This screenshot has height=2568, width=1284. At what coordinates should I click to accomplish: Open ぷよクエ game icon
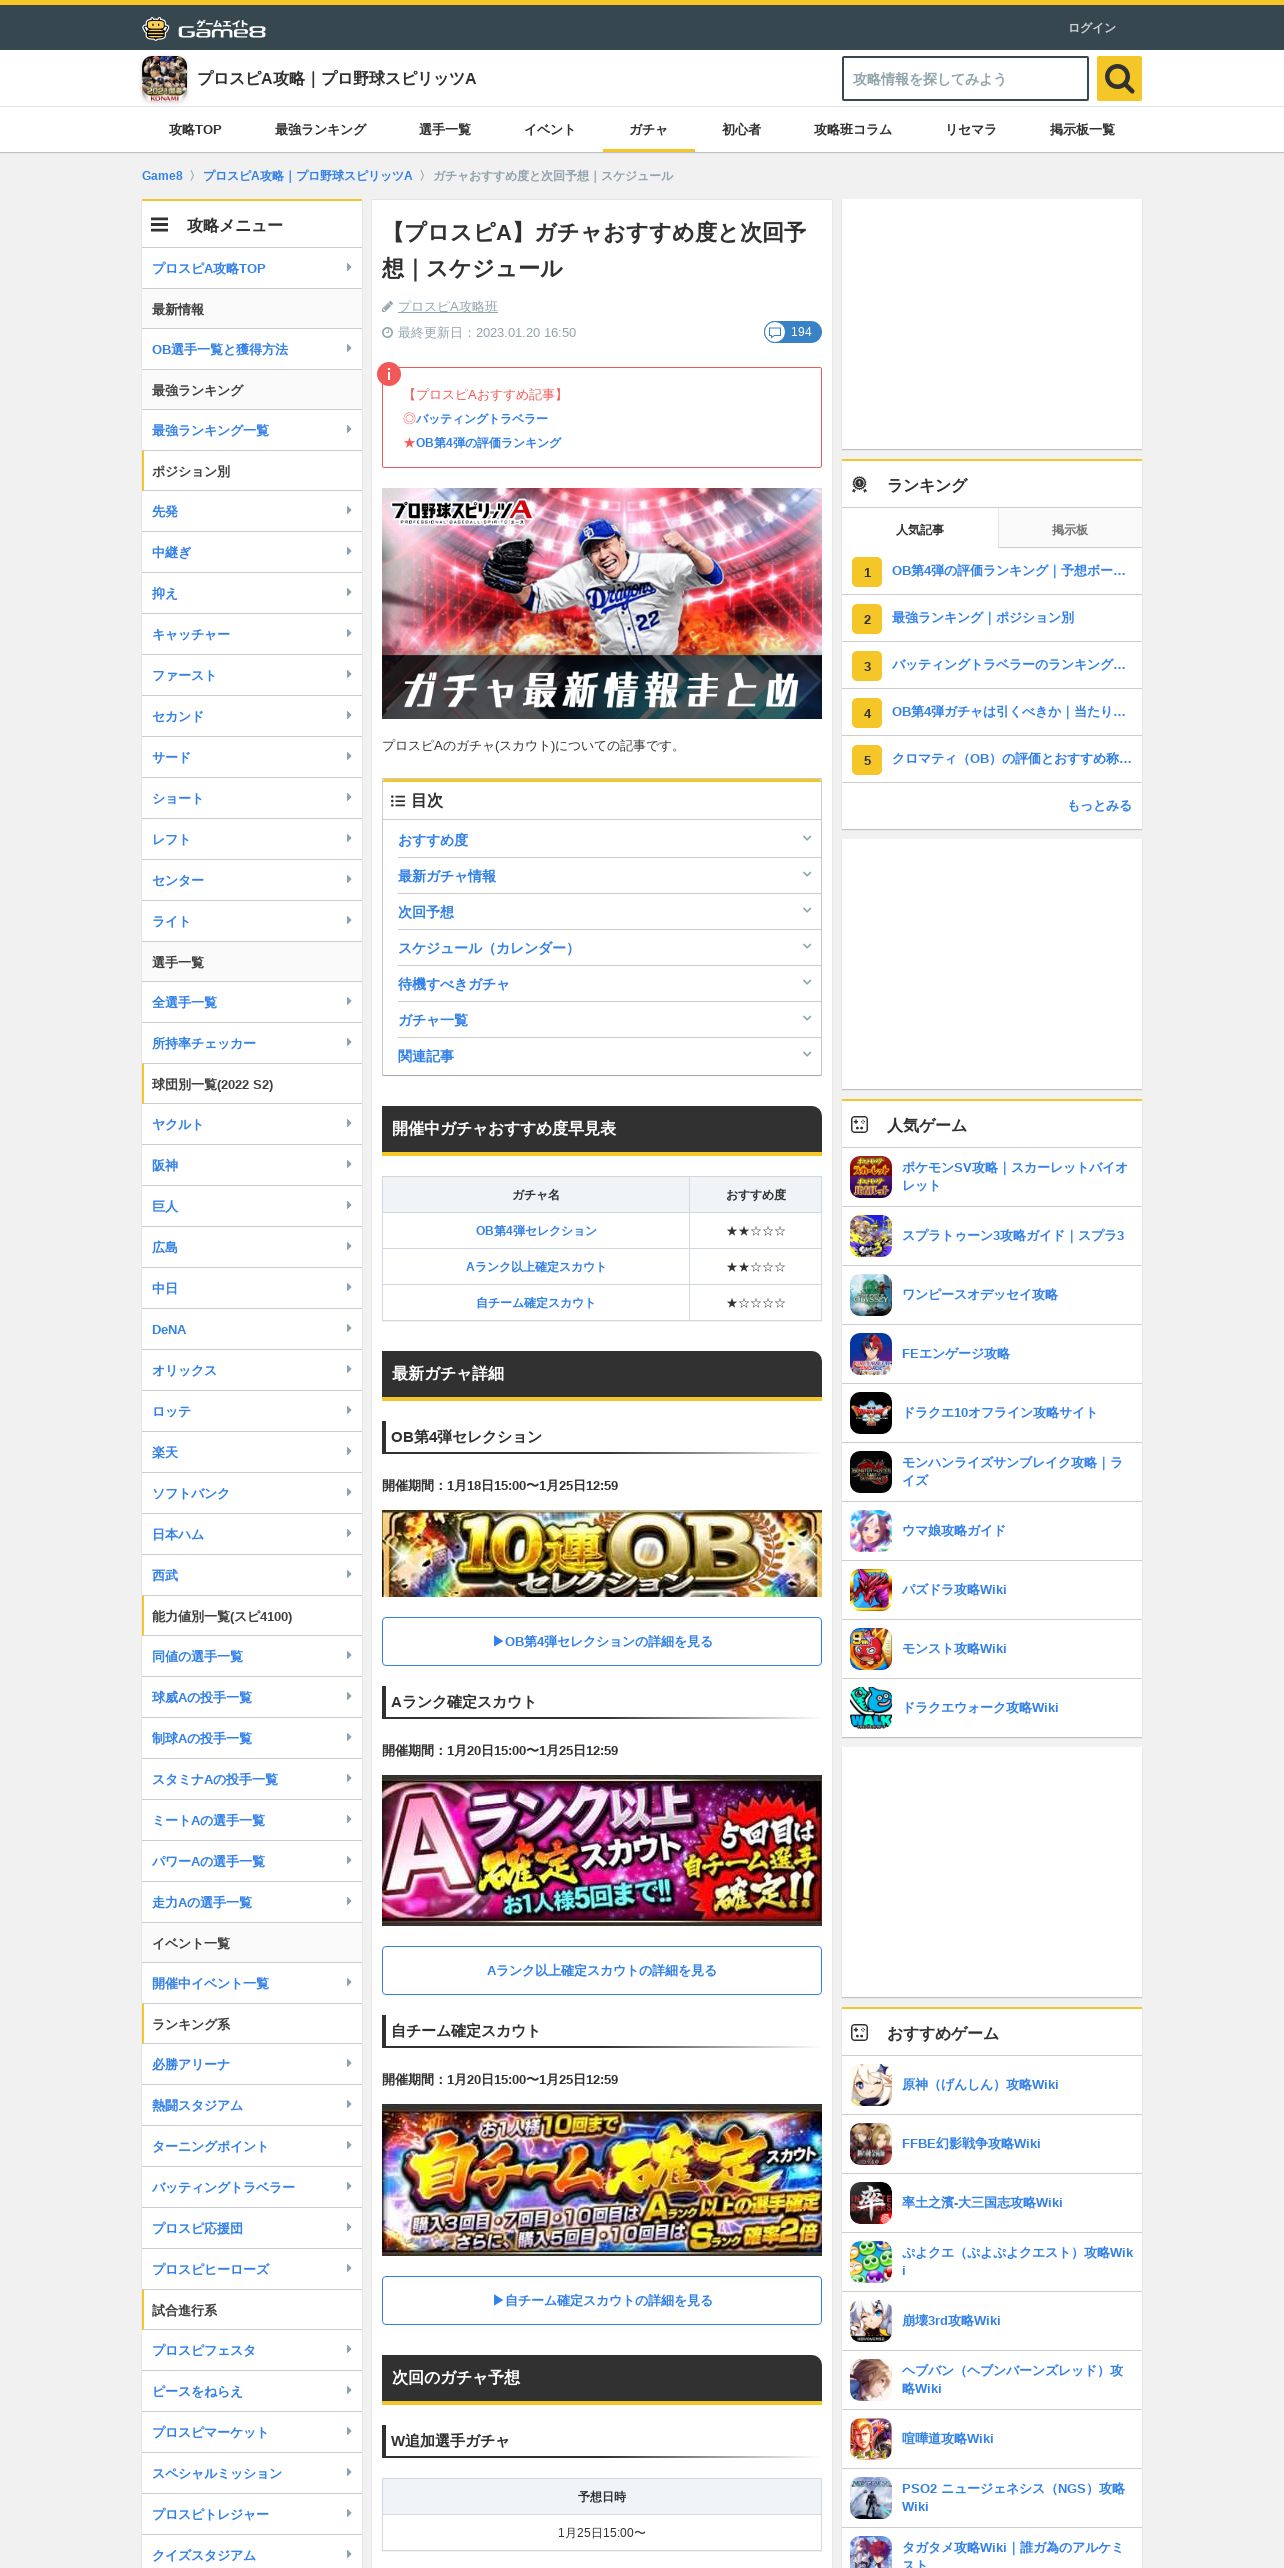tap(870, 2262)
